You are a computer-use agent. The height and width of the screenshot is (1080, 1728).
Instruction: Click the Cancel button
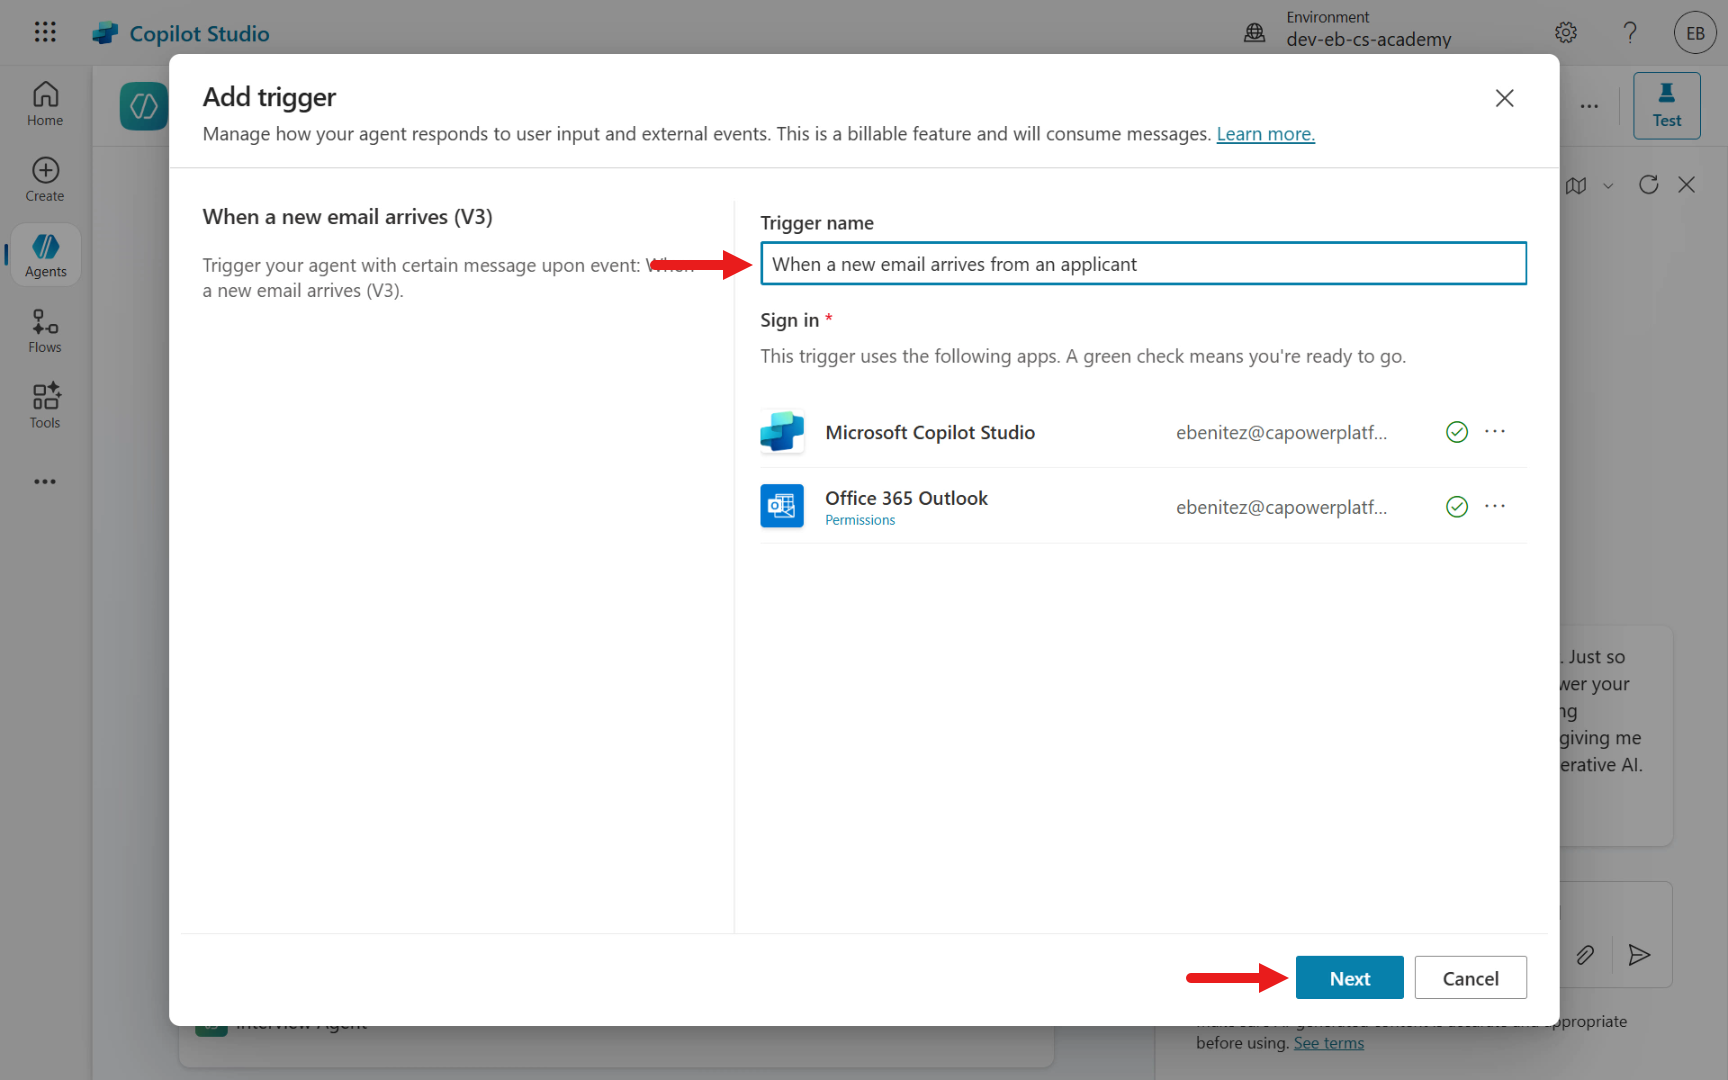[1470, 978]
